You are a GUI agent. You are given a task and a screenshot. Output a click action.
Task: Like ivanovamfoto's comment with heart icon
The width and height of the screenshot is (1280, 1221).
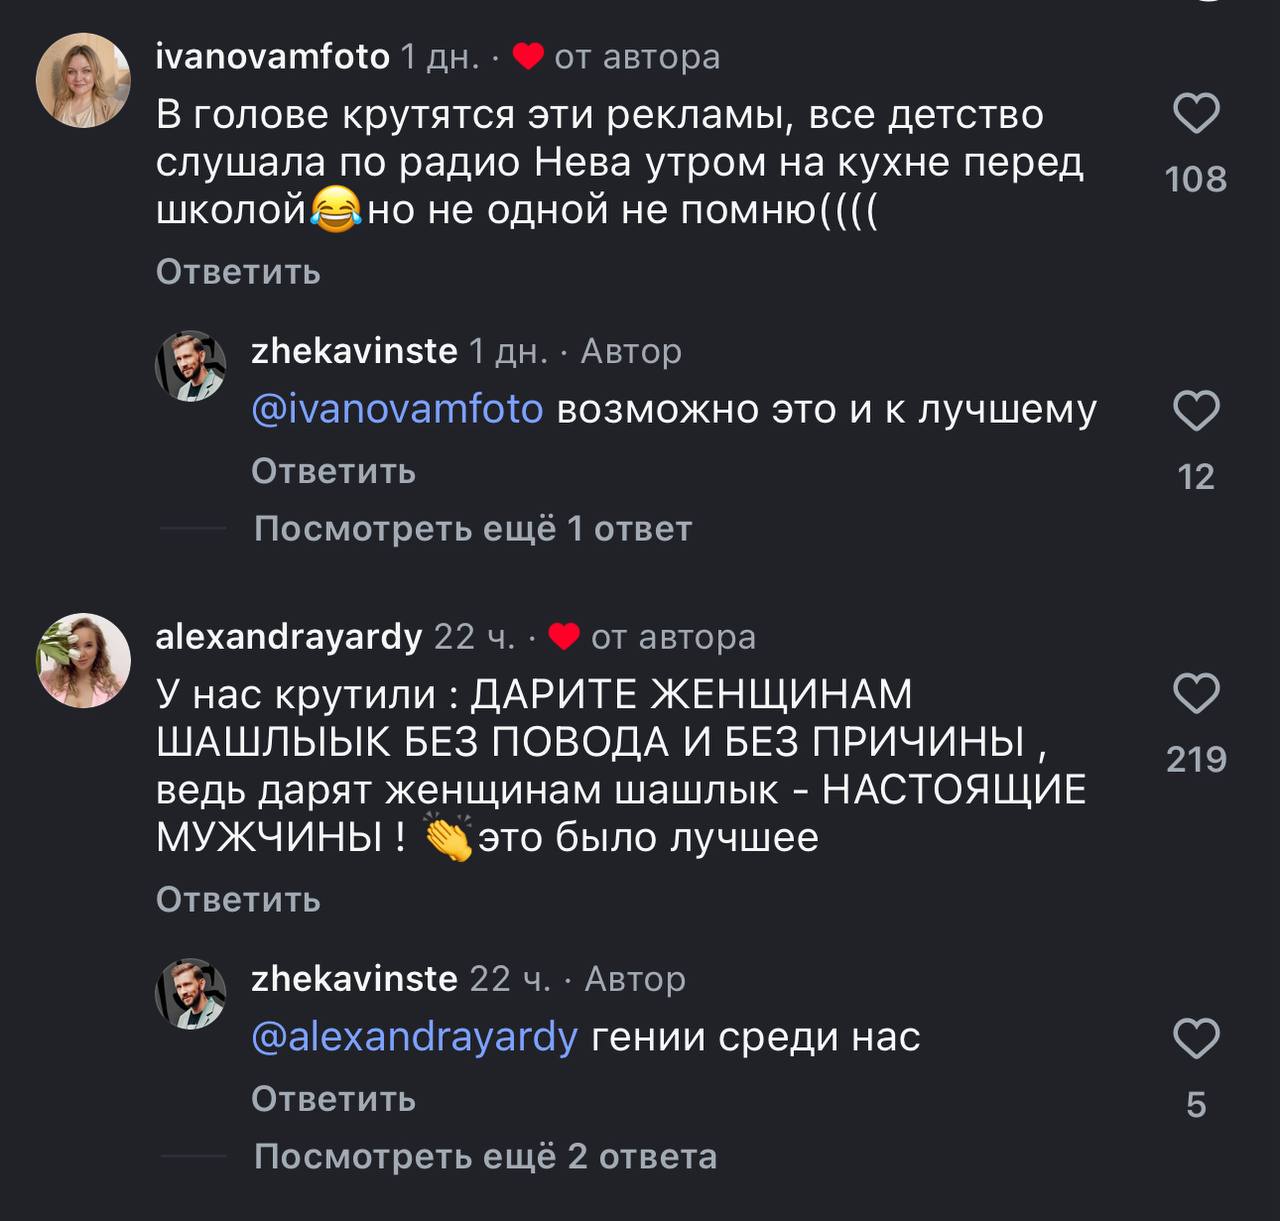click(1196, 114)
